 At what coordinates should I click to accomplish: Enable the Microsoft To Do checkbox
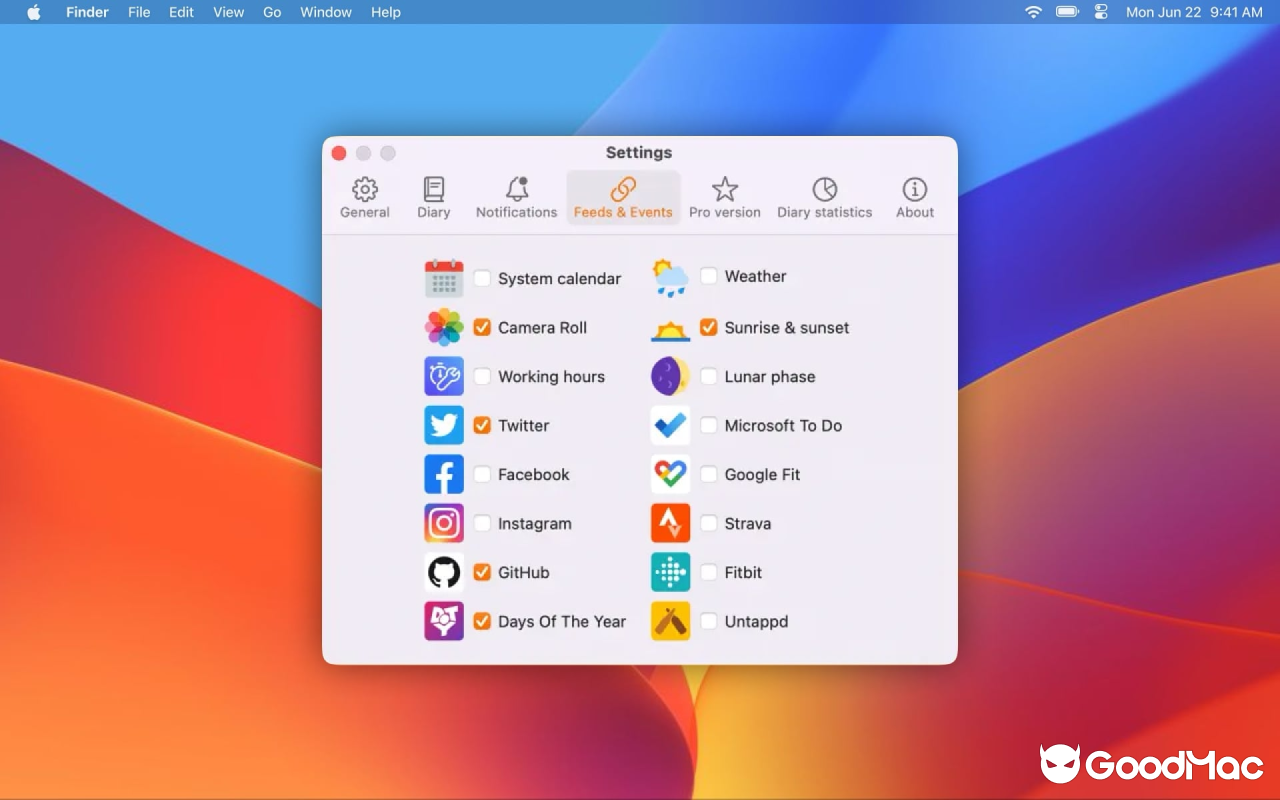click(708, 425)
